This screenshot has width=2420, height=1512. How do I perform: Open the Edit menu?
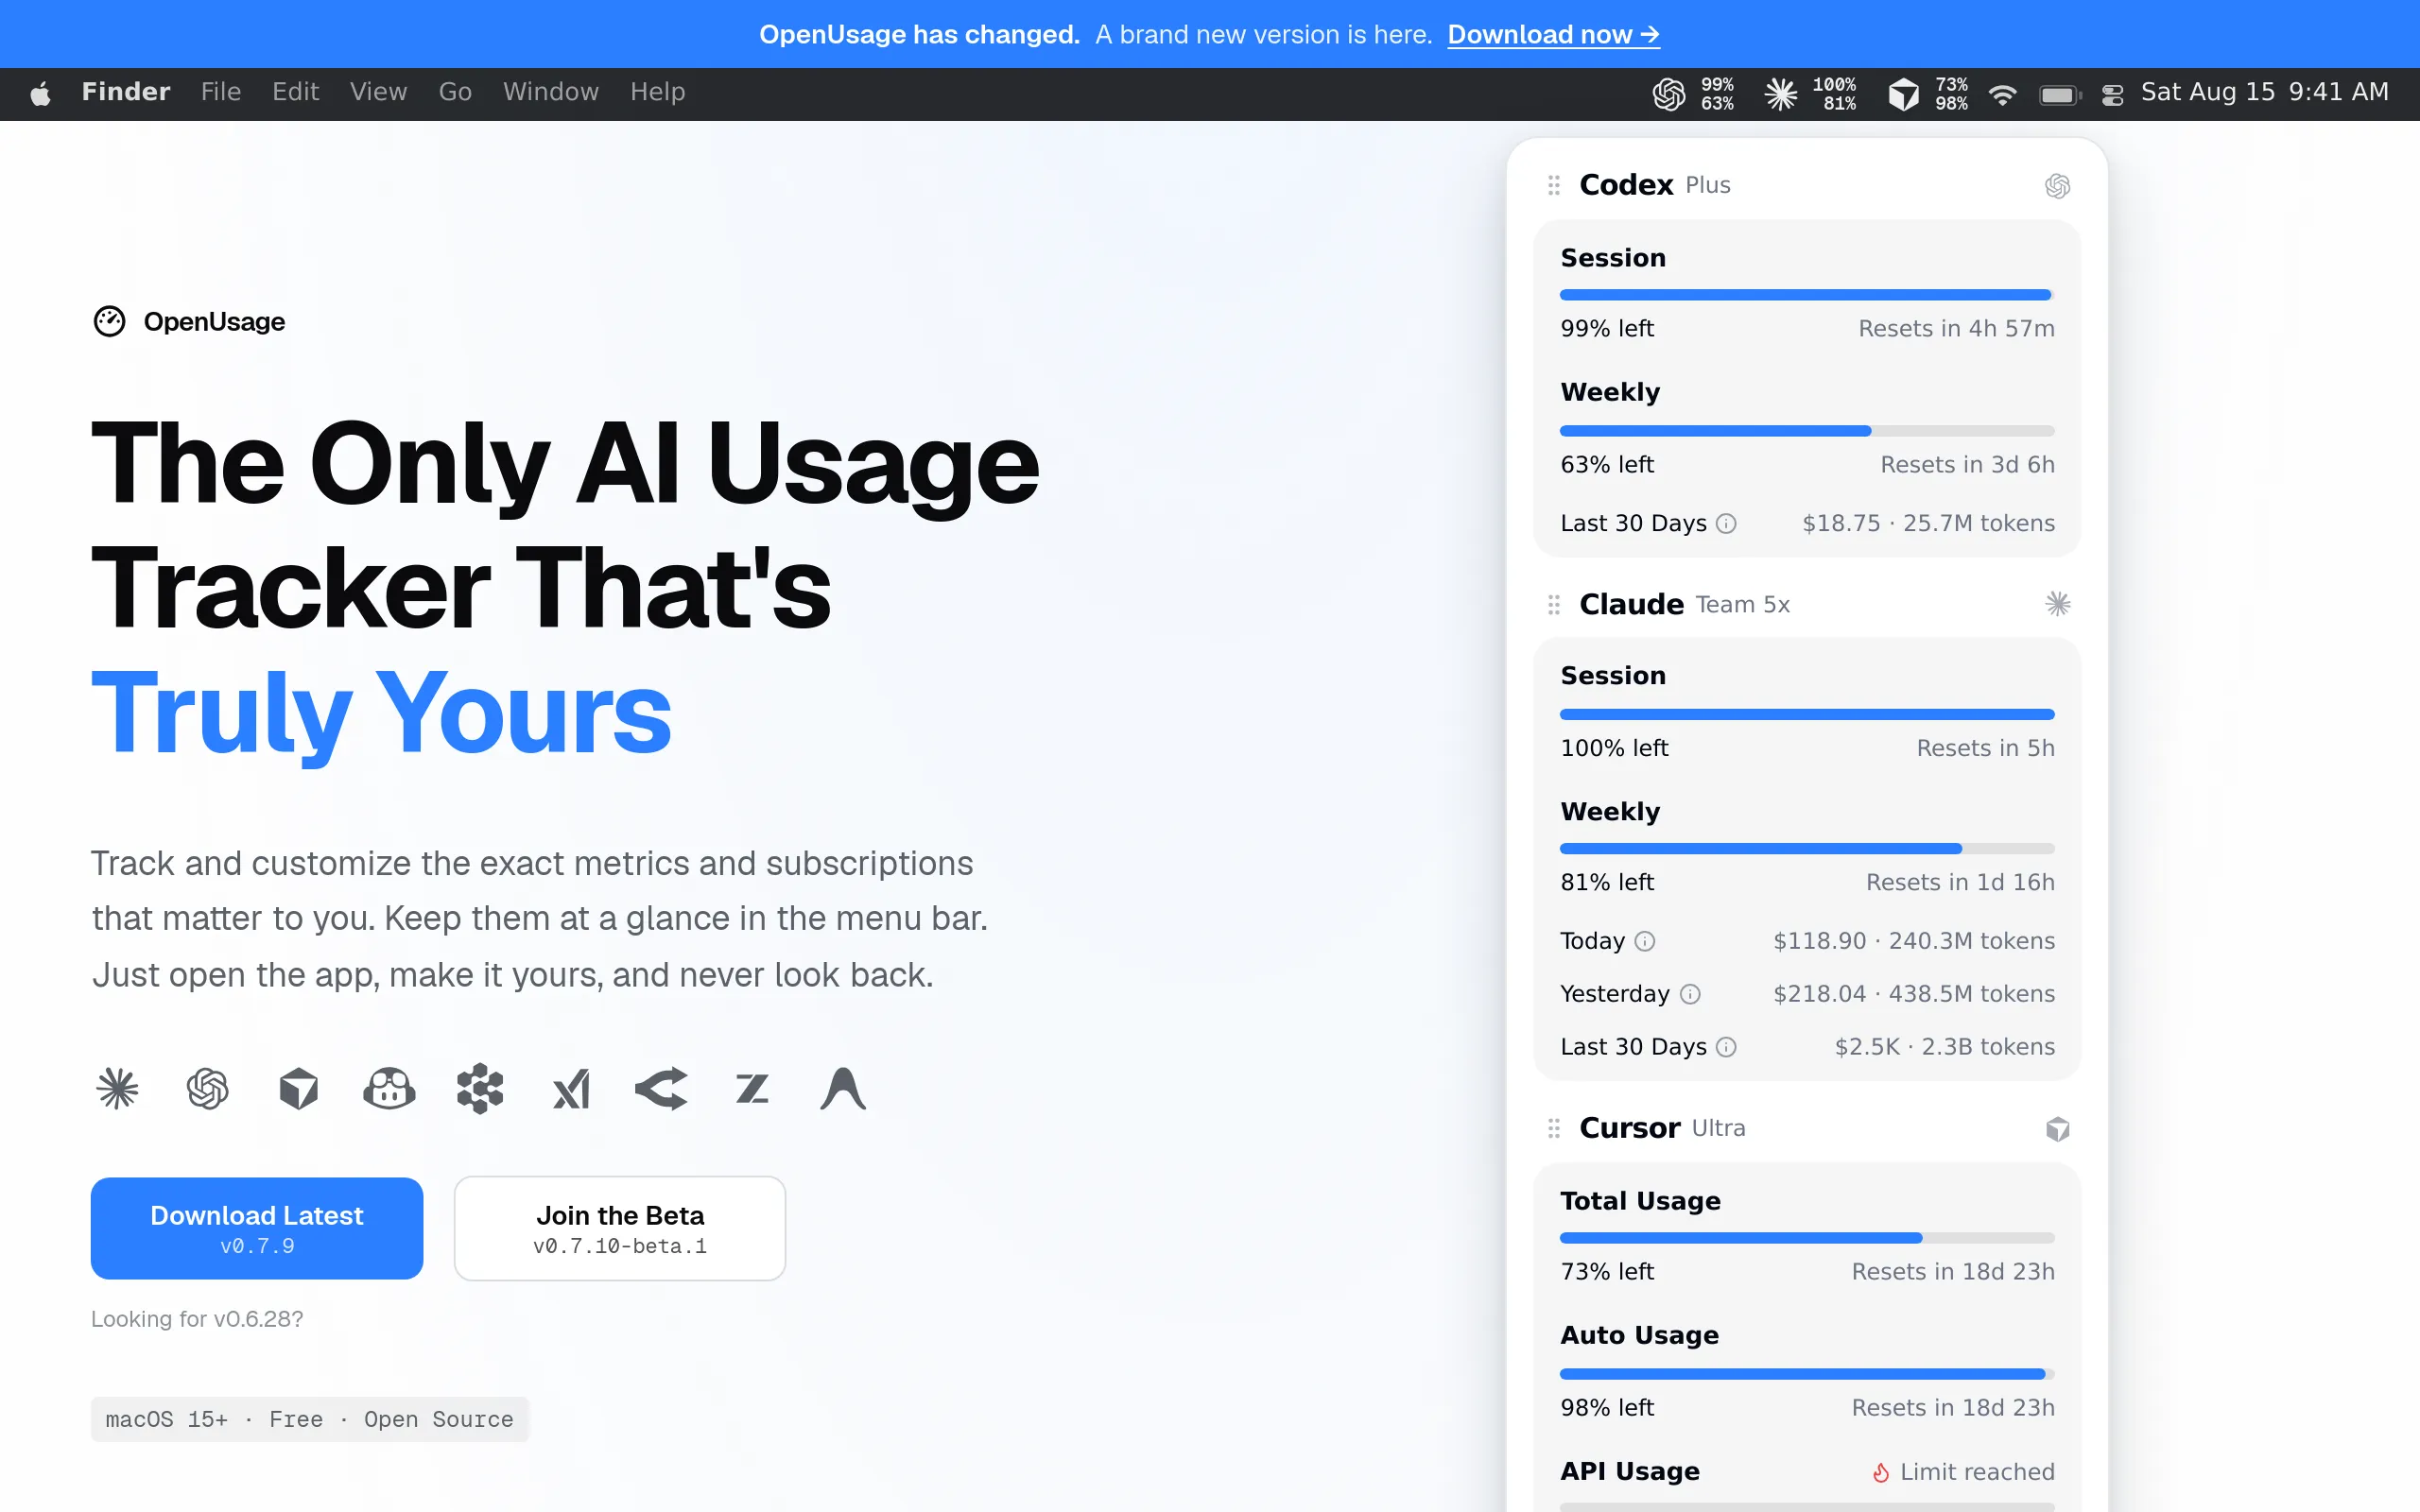(x=296, y=92)
